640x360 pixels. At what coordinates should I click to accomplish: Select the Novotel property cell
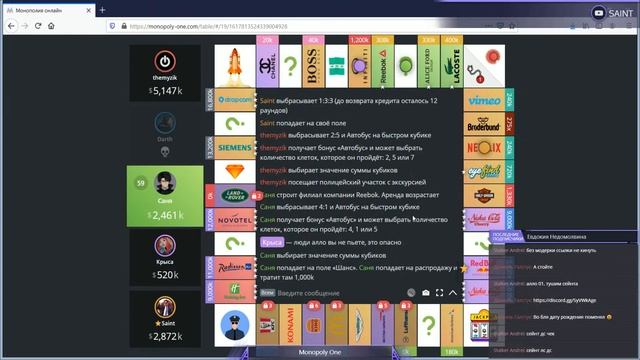pyautogui.click(x=235, y=220)
